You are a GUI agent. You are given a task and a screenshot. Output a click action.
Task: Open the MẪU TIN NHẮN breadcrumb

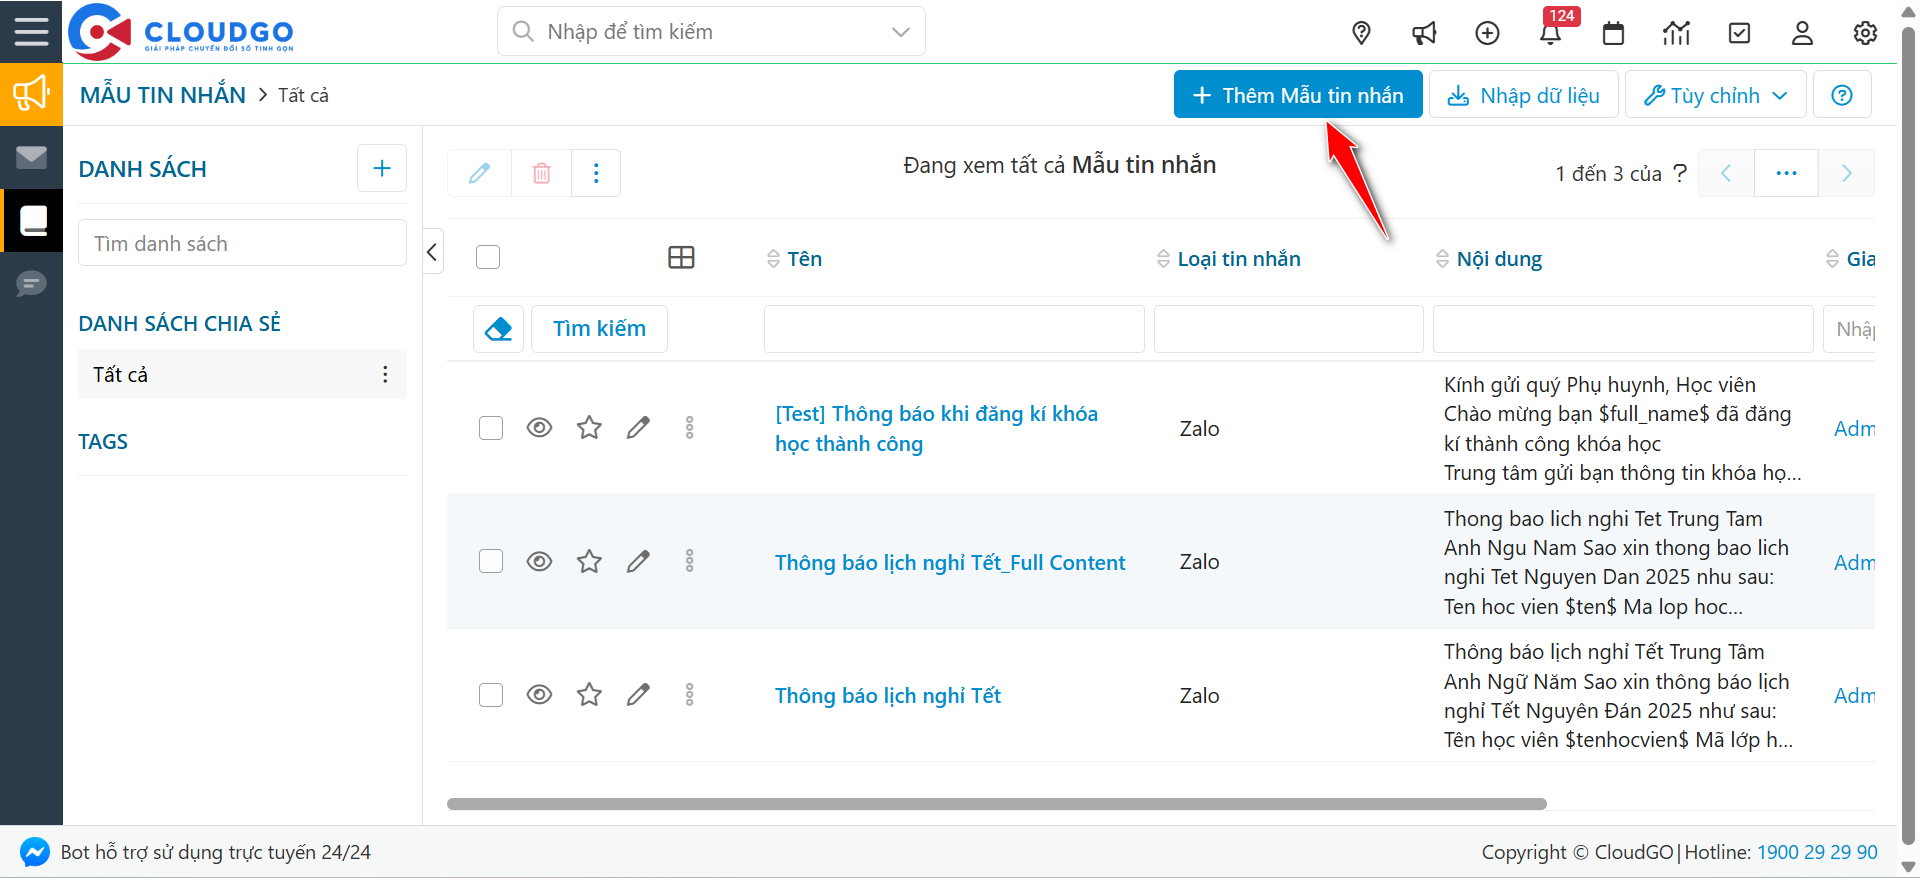click(x=163, y=95)
